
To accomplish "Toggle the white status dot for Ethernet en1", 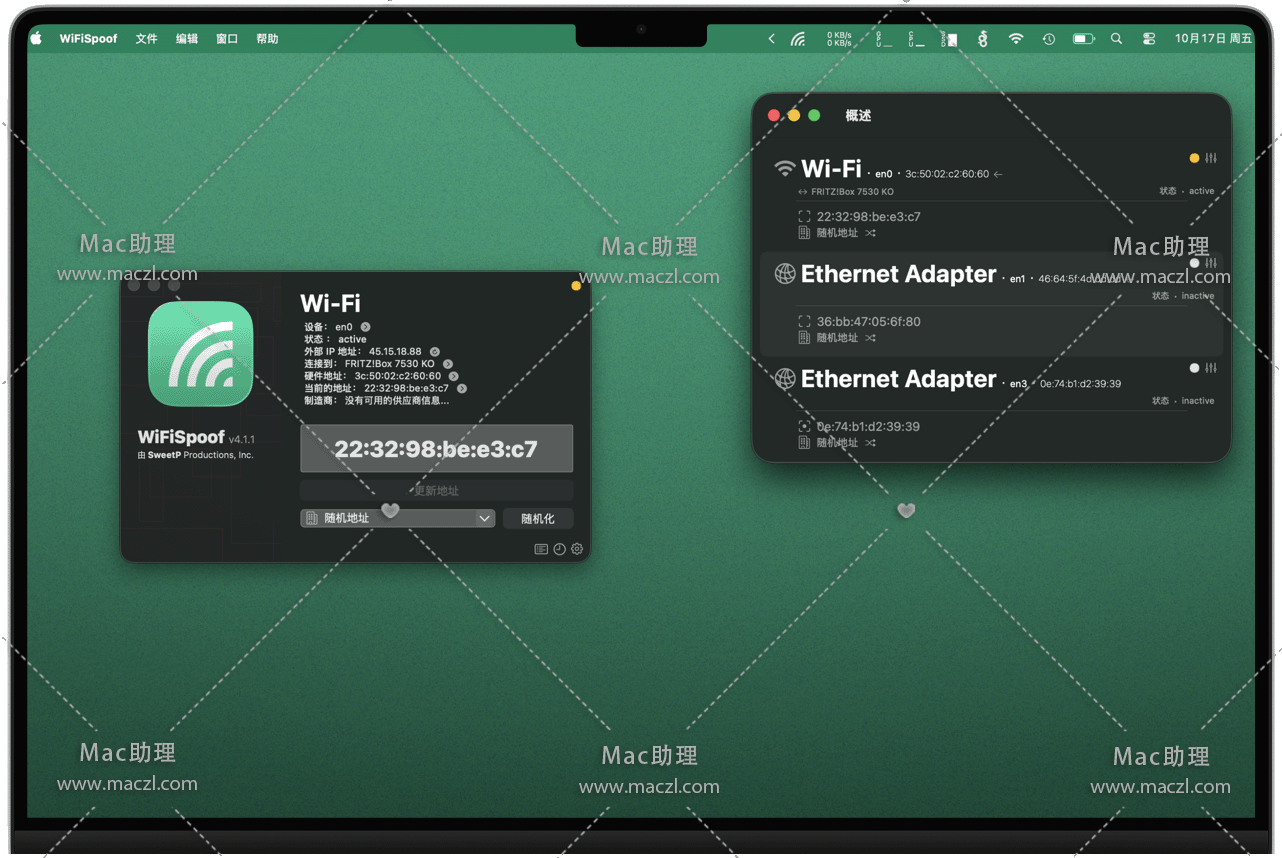I will click(1194, 263).
